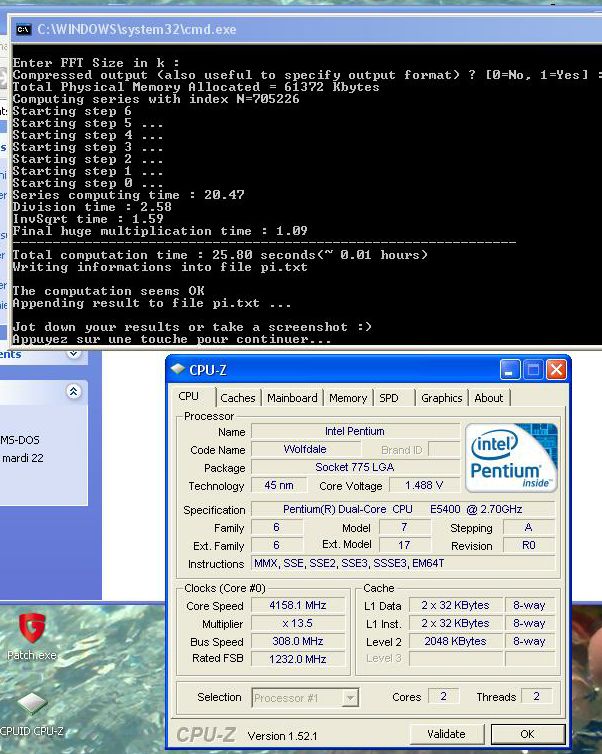The image size is (602, 754).
Task: Click the Validate button
Action: [446, 734]
